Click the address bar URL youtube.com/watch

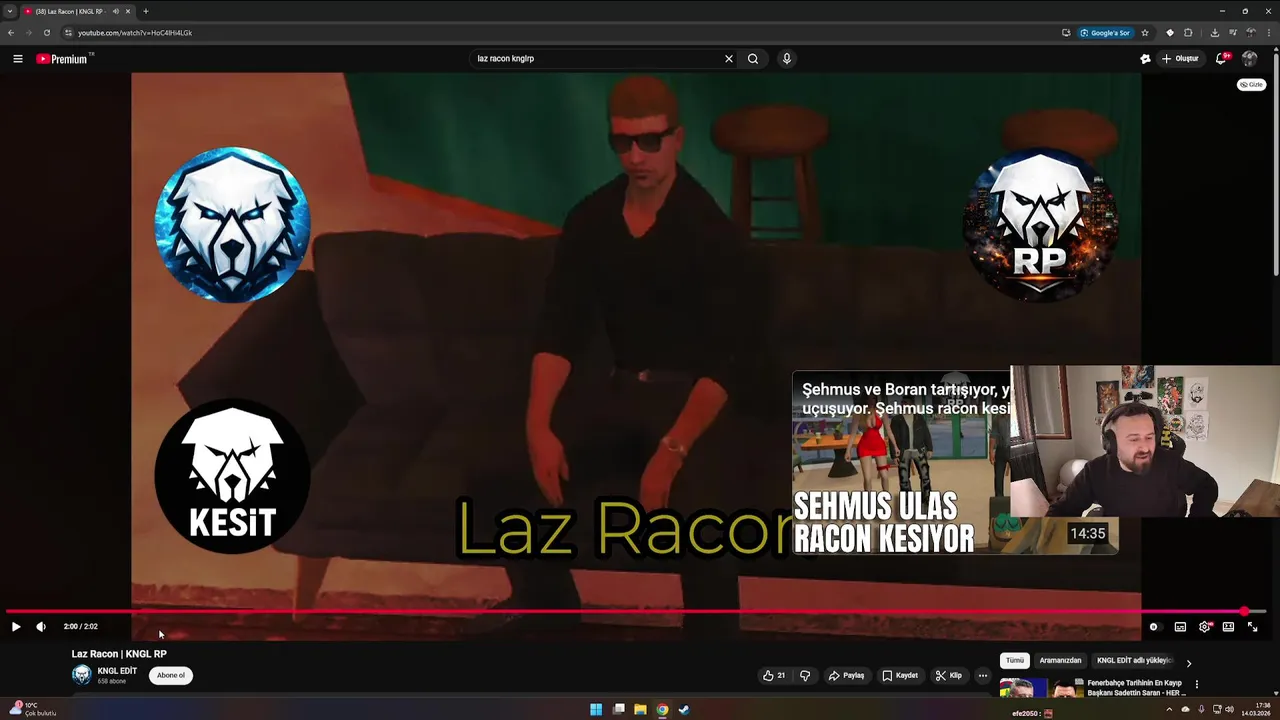[x=135, y=33]
